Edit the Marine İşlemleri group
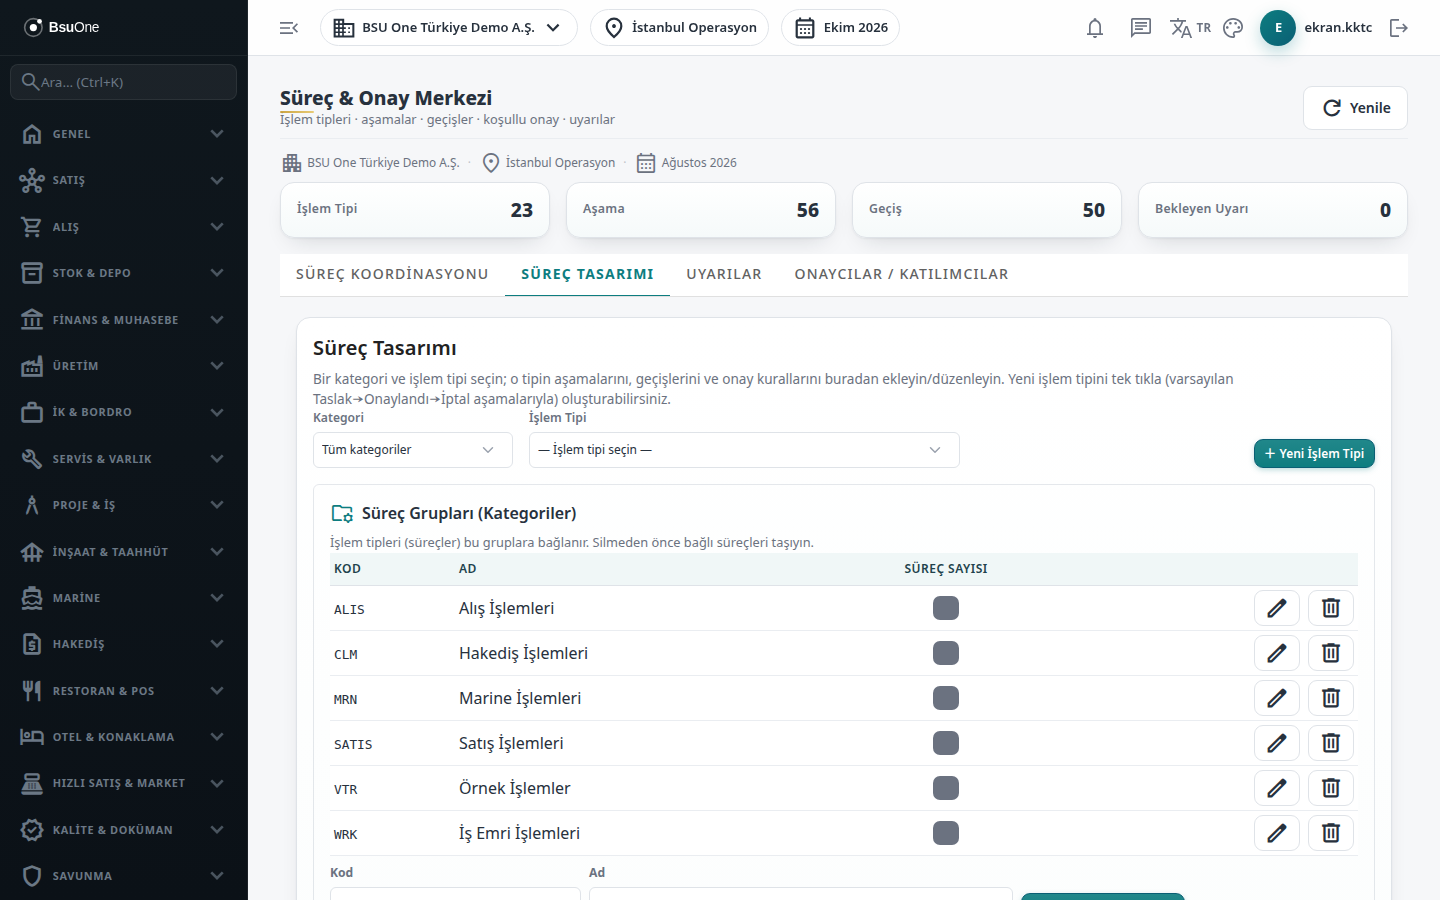Viewport: 1440px width, 900px height. (x=1277, y=698)
